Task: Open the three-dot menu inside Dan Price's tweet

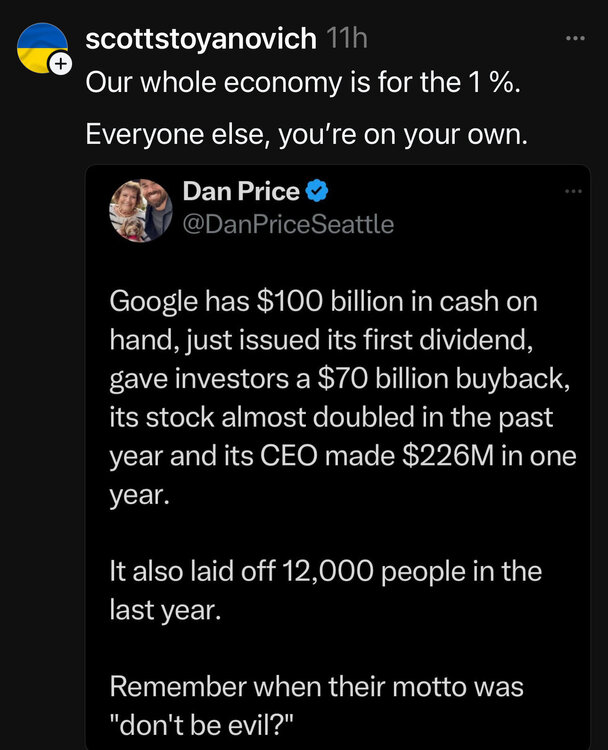Action: (x=571, y=191)
